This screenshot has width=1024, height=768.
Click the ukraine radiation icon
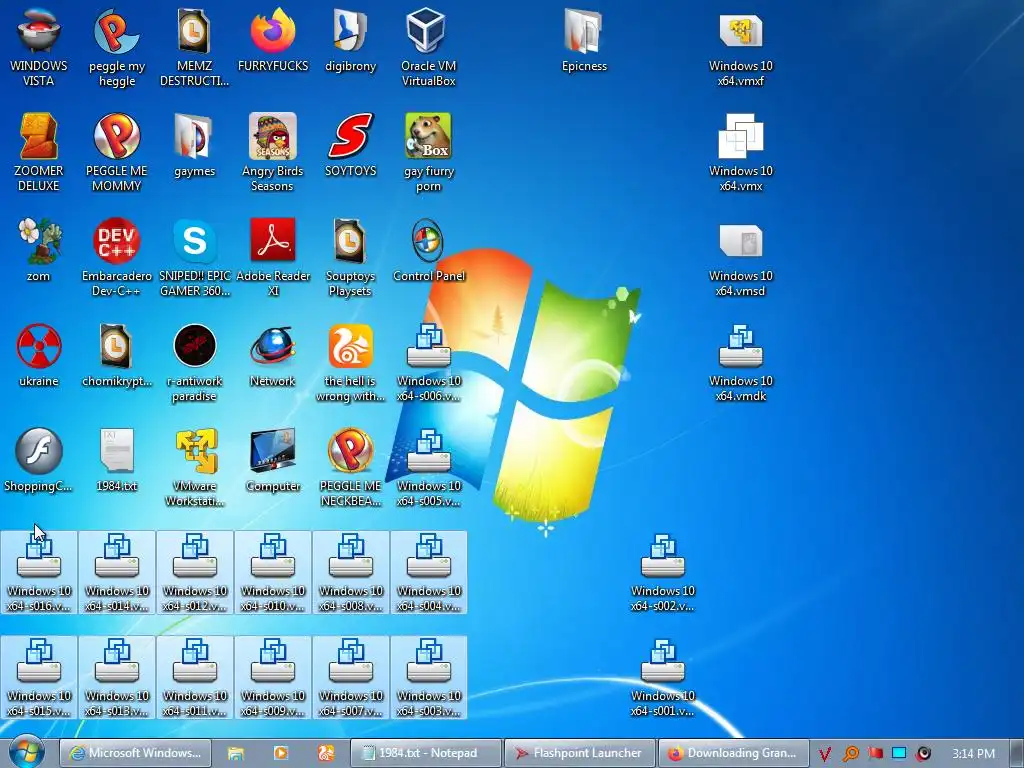[x=39, y=356]
